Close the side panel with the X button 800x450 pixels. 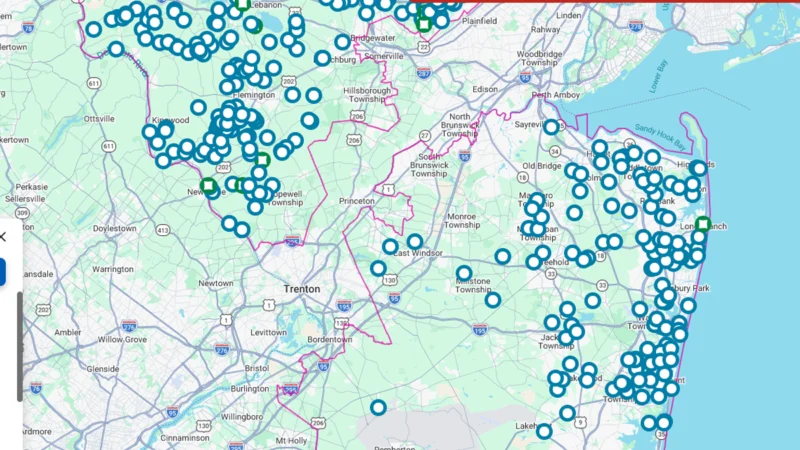click(3, 236)
